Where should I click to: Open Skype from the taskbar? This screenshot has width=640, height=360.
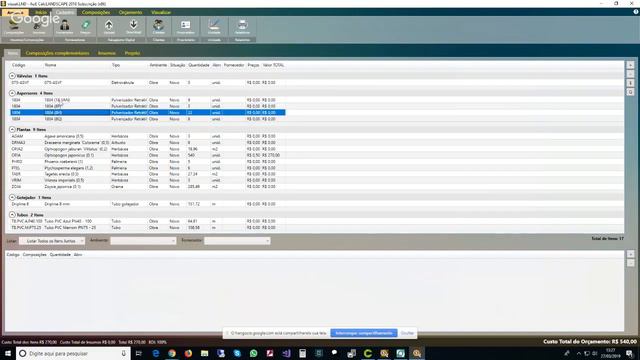tap(237, 353)
